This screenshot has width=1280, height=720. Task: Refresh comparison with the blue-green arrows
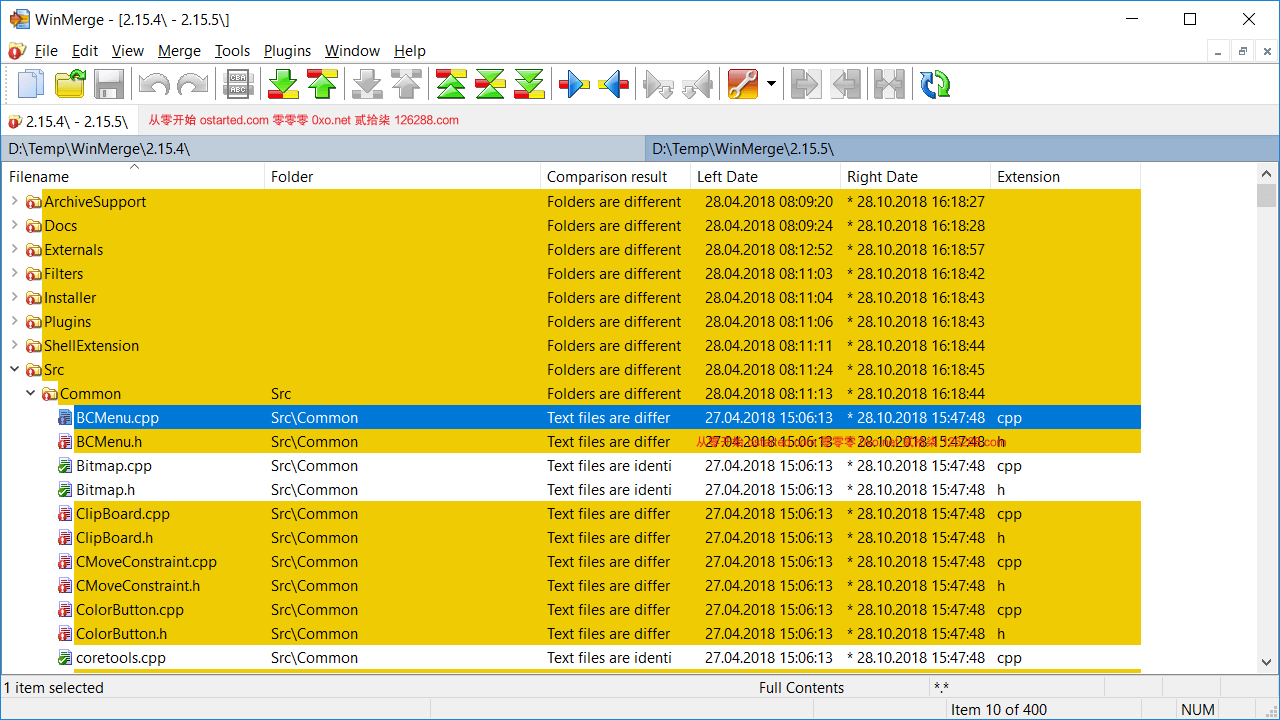[935, 84]
